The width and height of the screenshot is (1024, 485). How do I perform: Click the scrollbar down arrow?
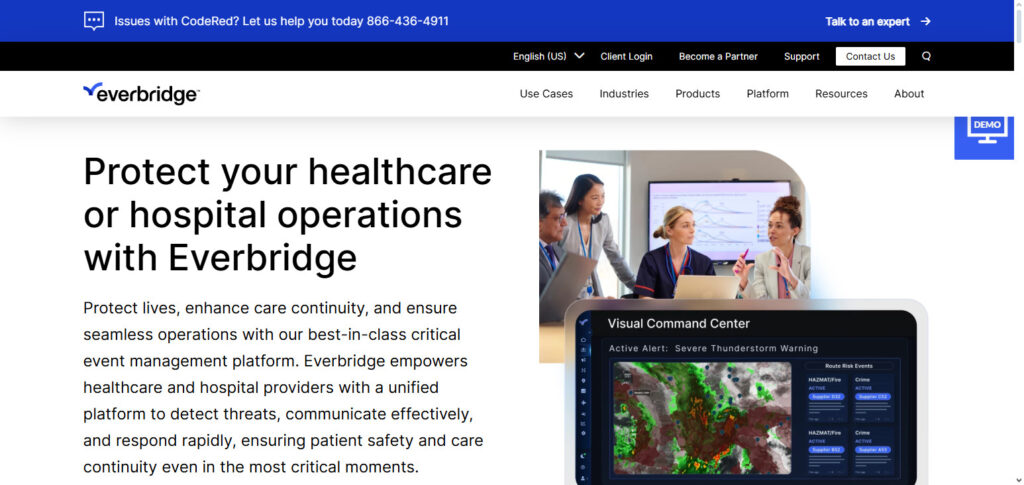[x=1019, y=480]
